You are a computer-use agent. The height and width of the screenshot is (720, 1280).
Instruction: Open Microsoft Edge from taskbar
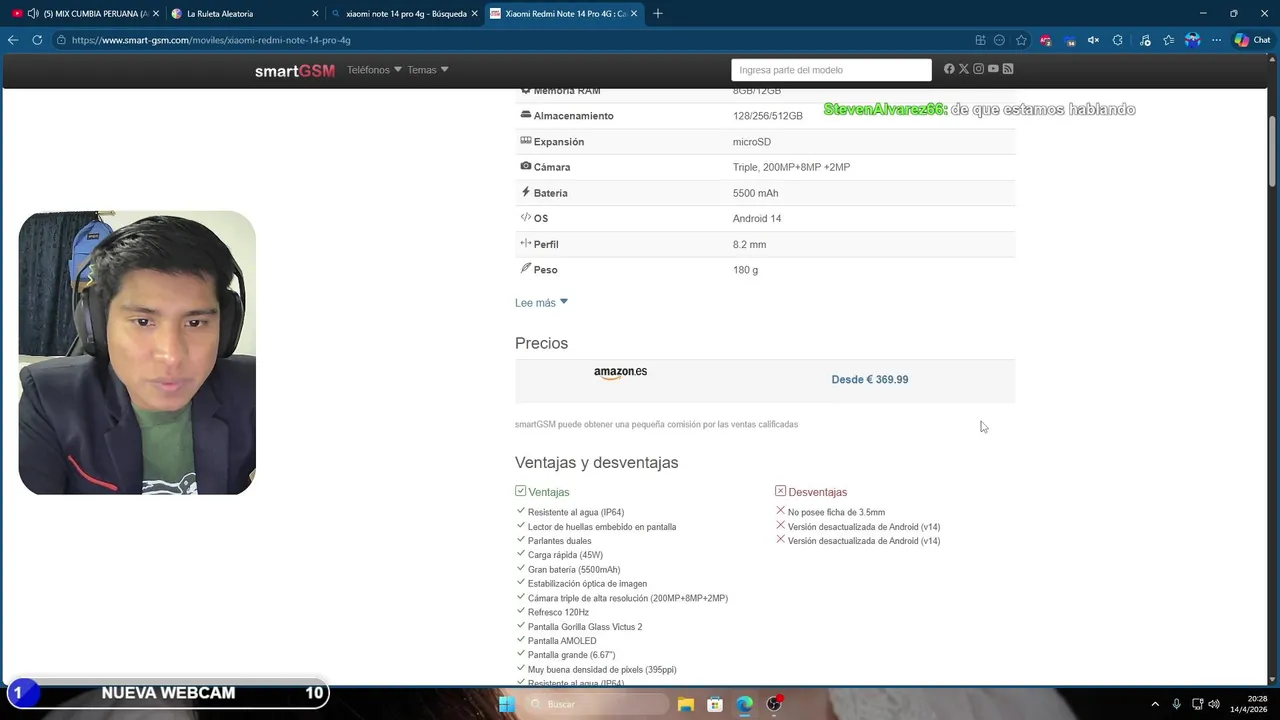(744, 704)
